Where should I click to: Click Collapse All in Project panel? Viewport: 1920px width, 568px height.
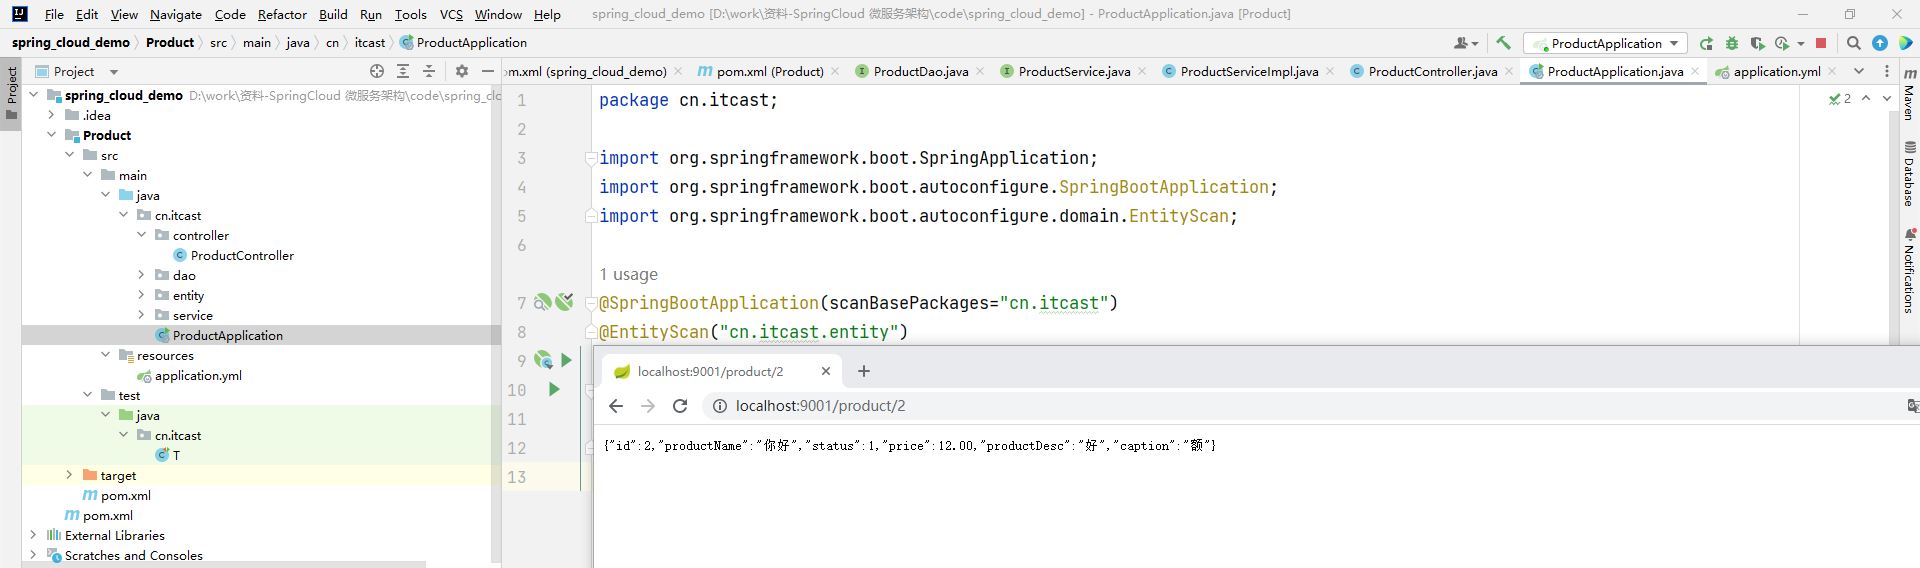429,71
